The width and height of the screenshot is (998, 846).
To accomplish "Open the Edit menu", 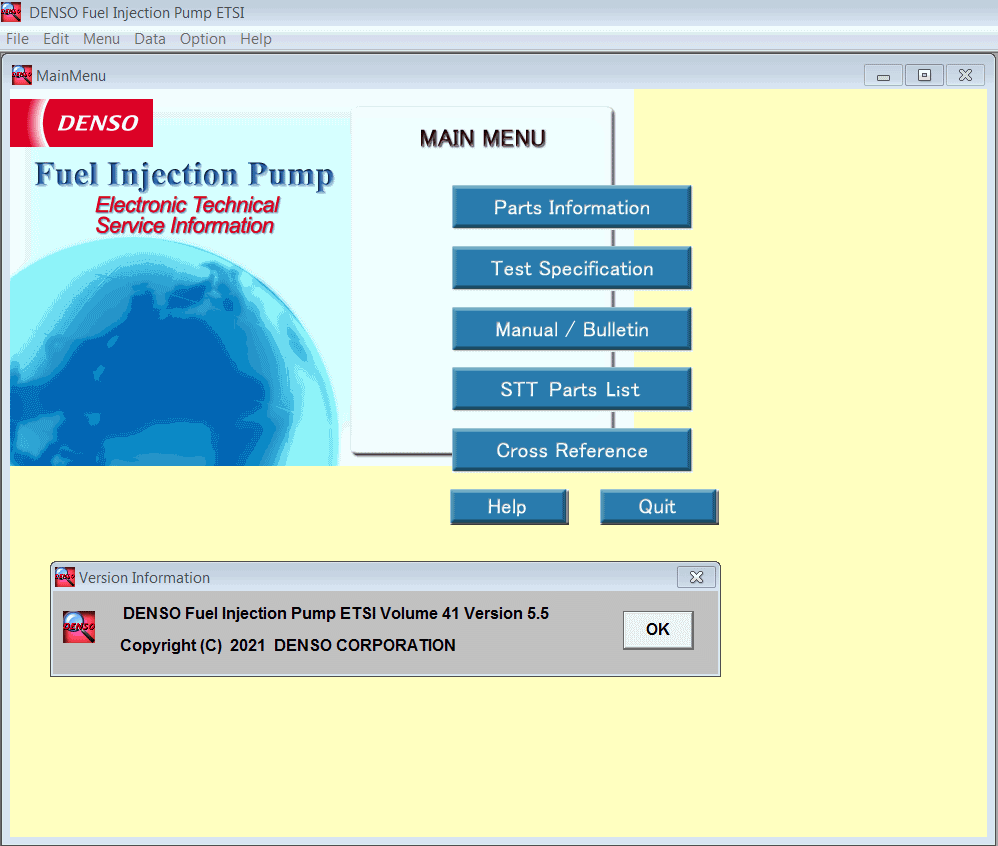I will click(55, 39).
